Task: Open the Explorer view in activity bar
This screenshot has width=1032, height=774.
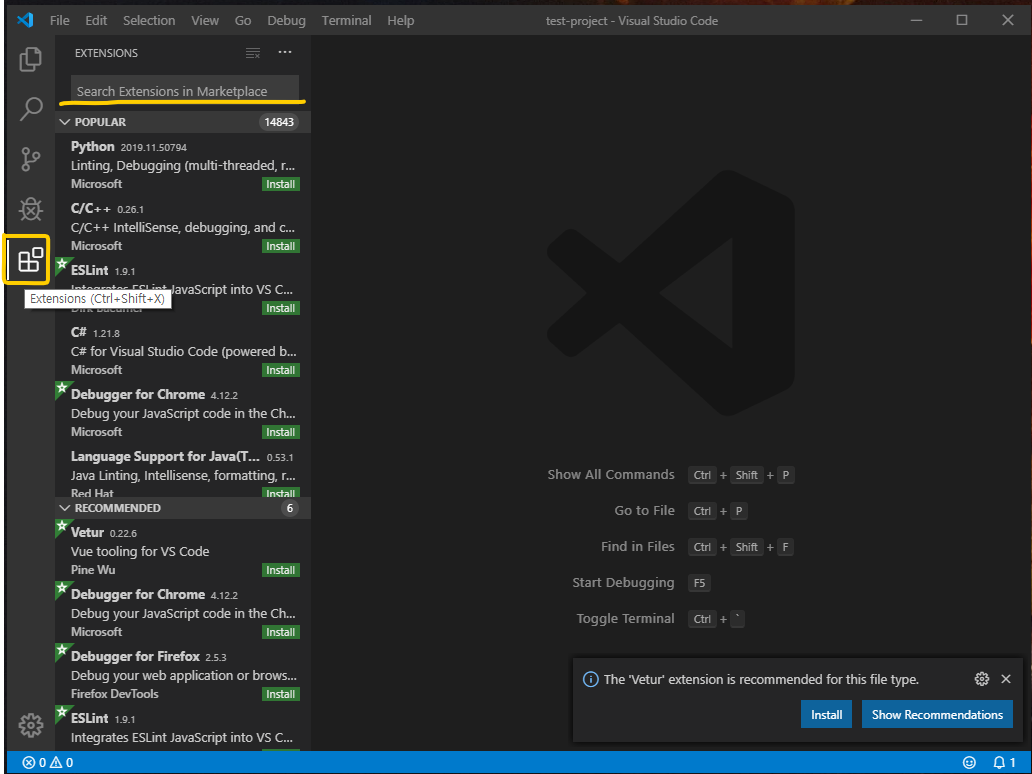Action: pos(30,59)
